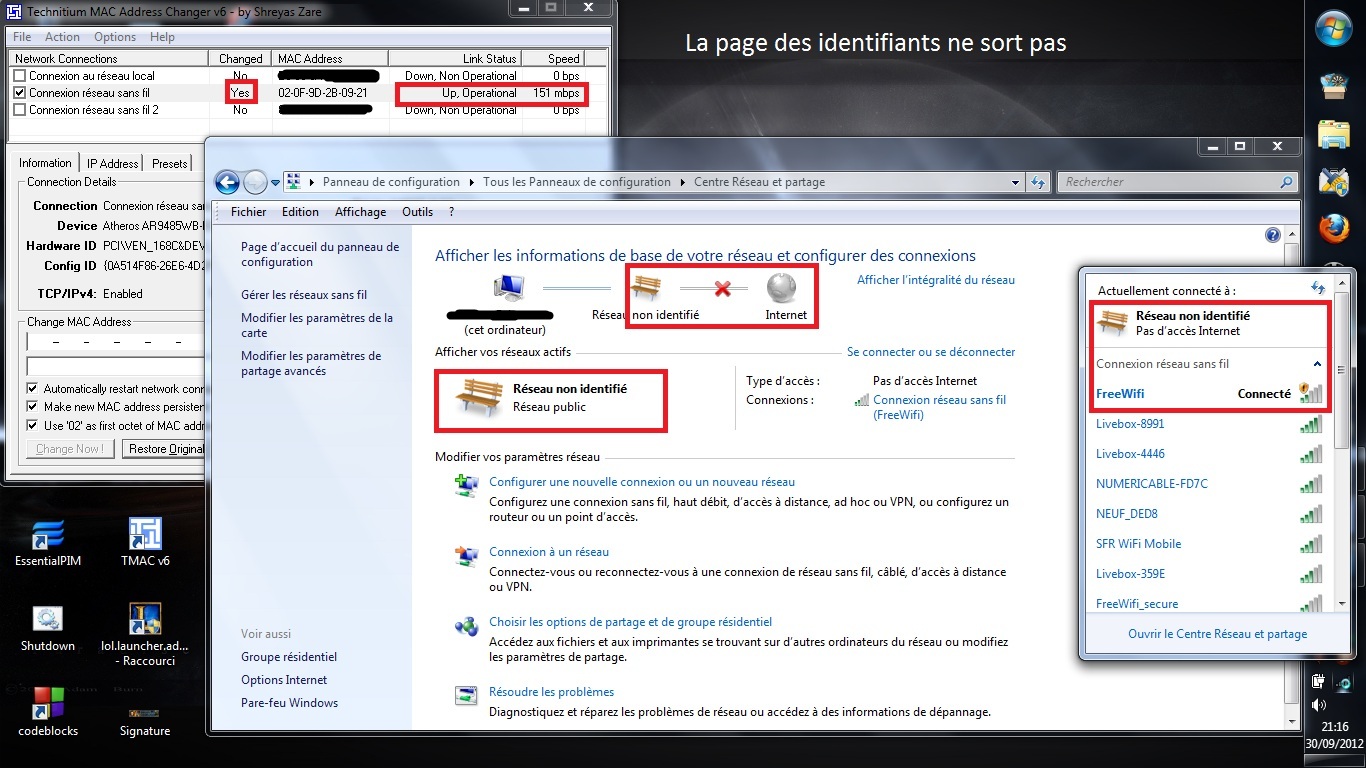The width and height of the screenshot is (1366, 768).
Task: Click inside the Rechercher search field
Action: pyautogui.click(x=1170, y=181)
